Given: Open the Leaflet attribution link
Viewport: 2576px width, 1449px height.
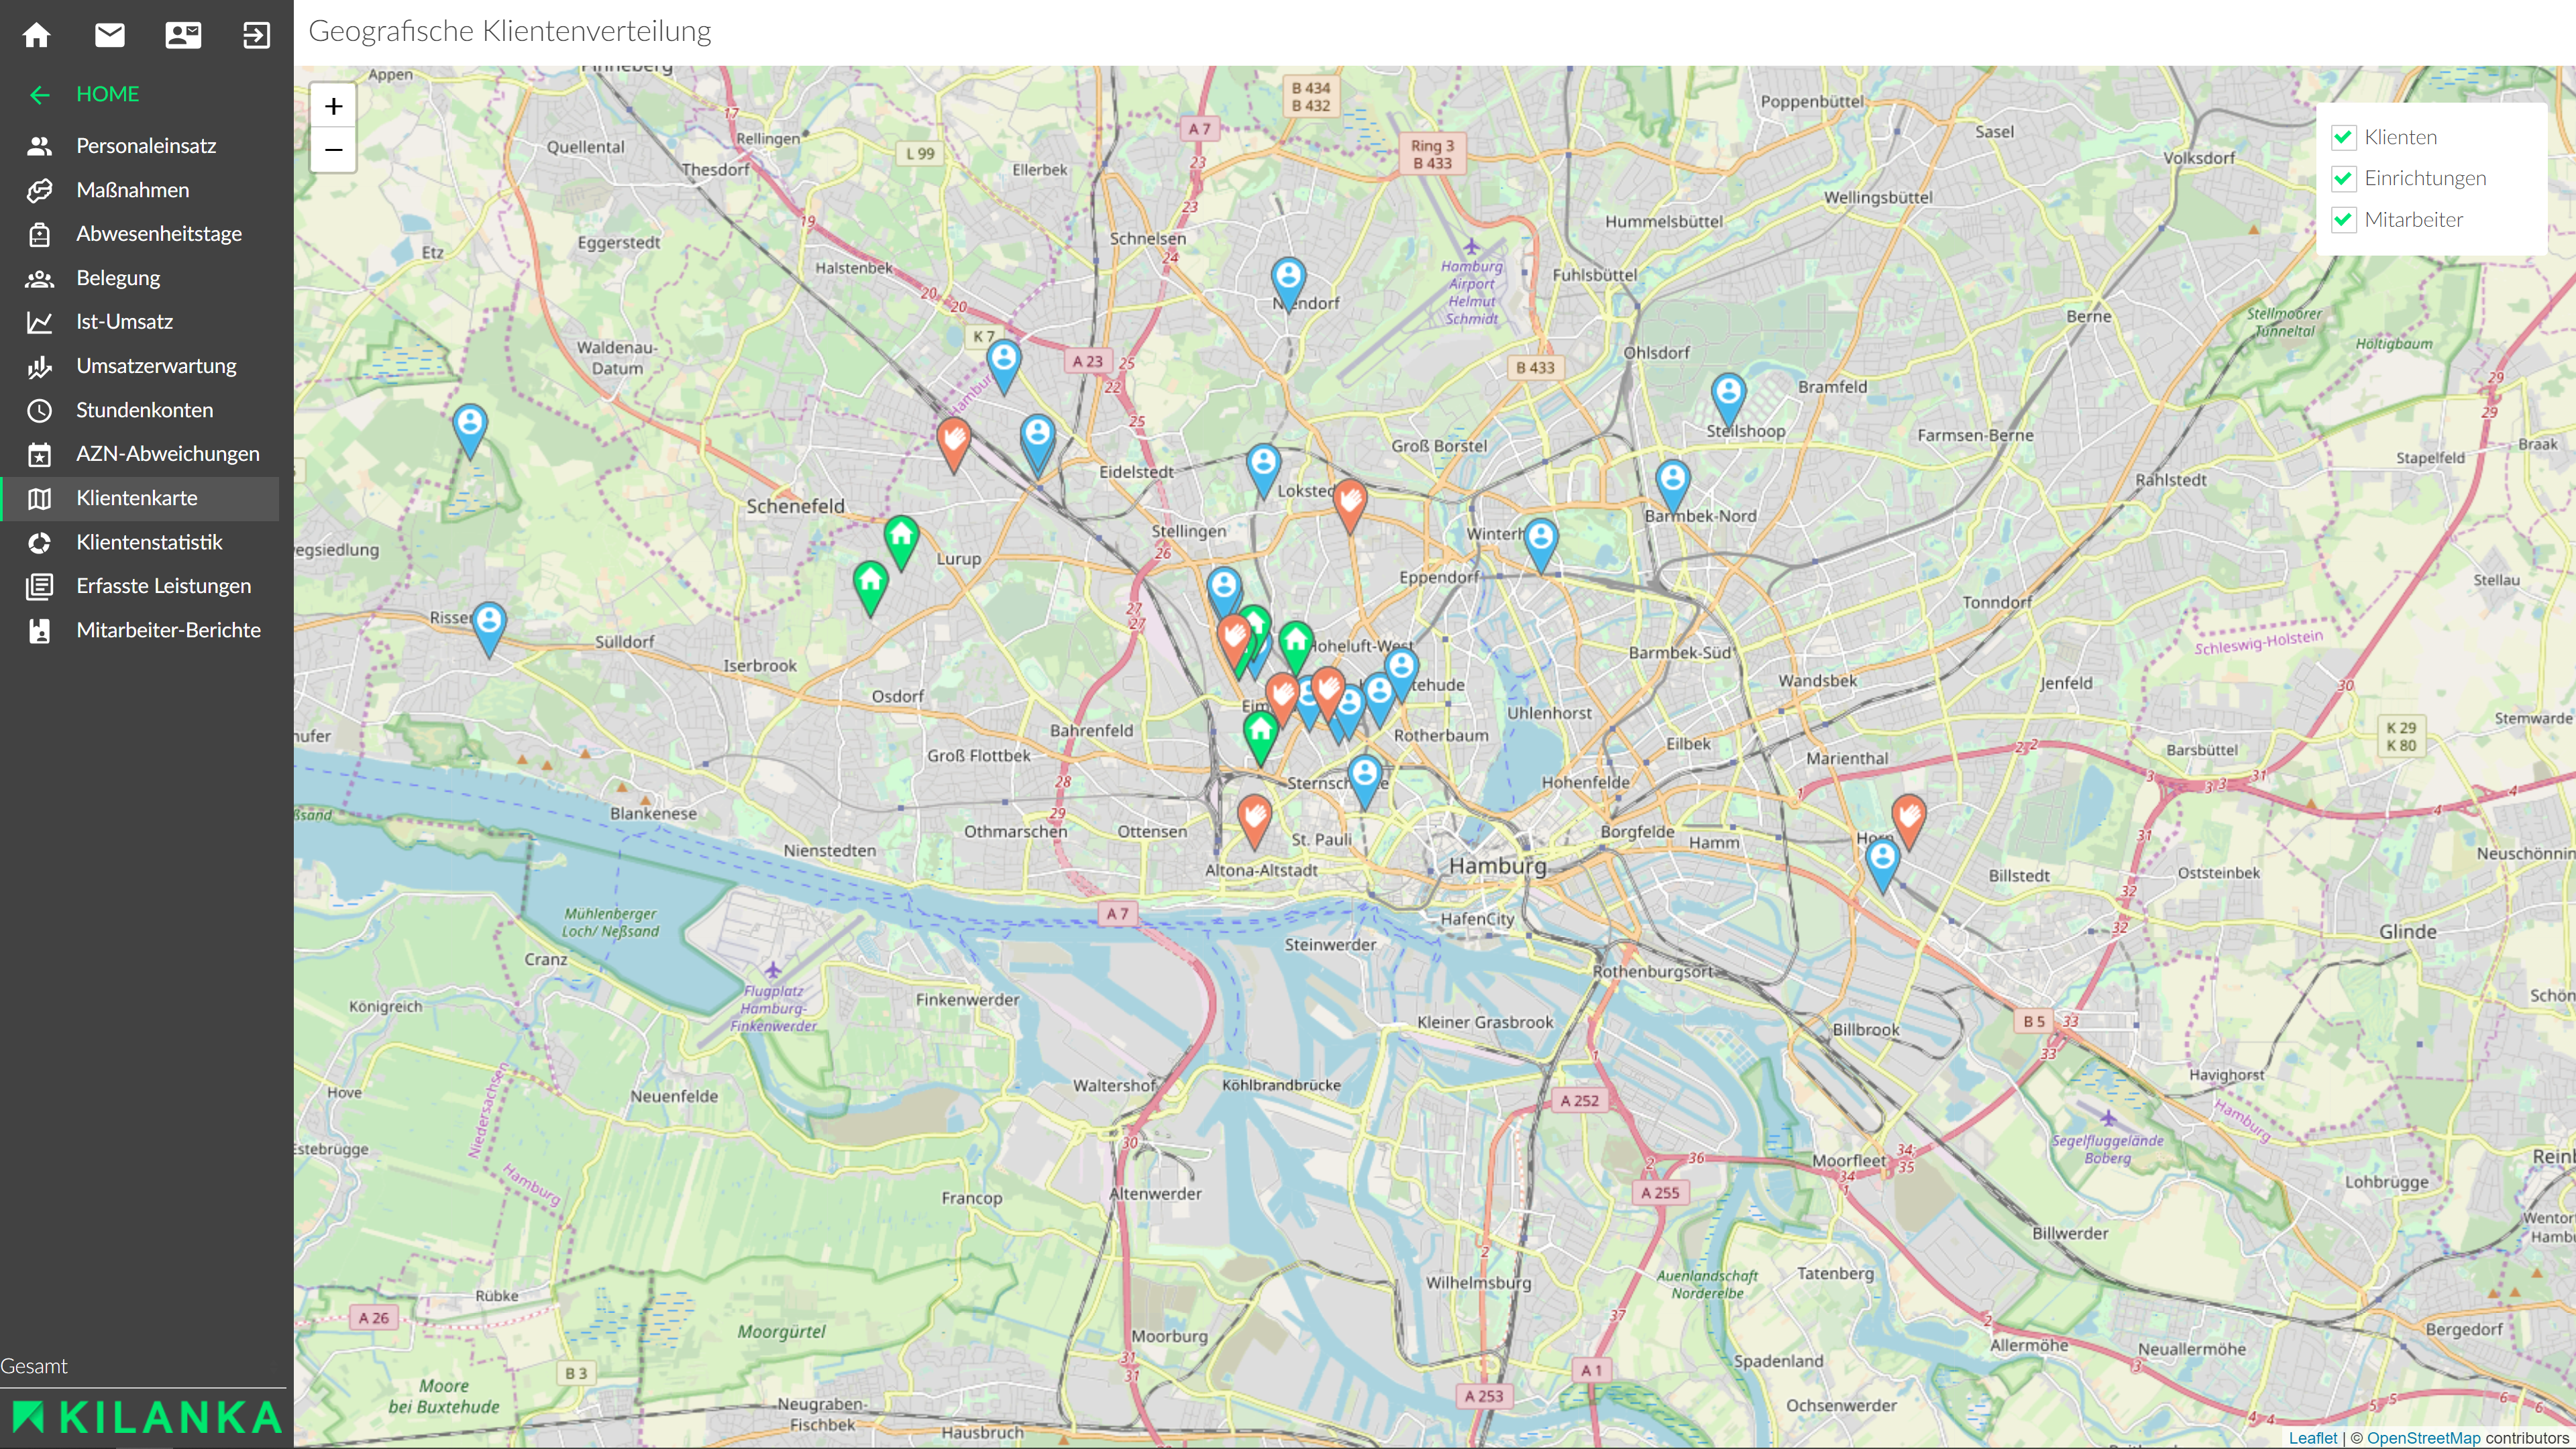Looking at the screenshot, I should click(x=2312, y=1438).
